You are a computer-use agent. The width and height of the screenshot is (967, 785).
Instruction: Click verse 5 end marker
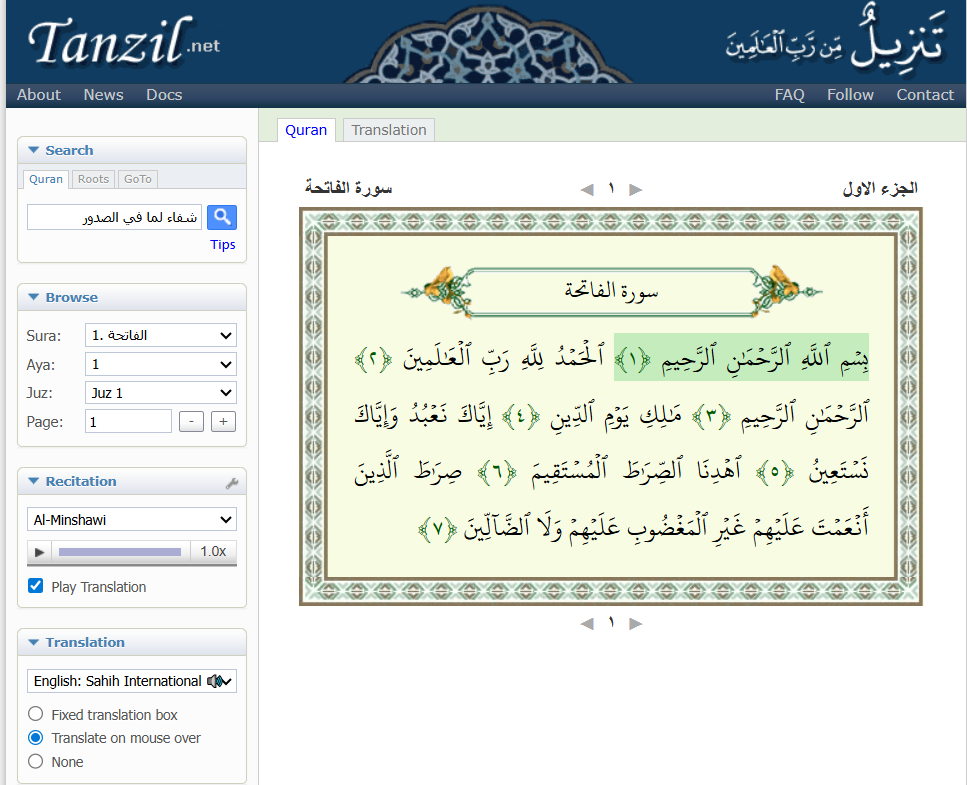point(775,472)
